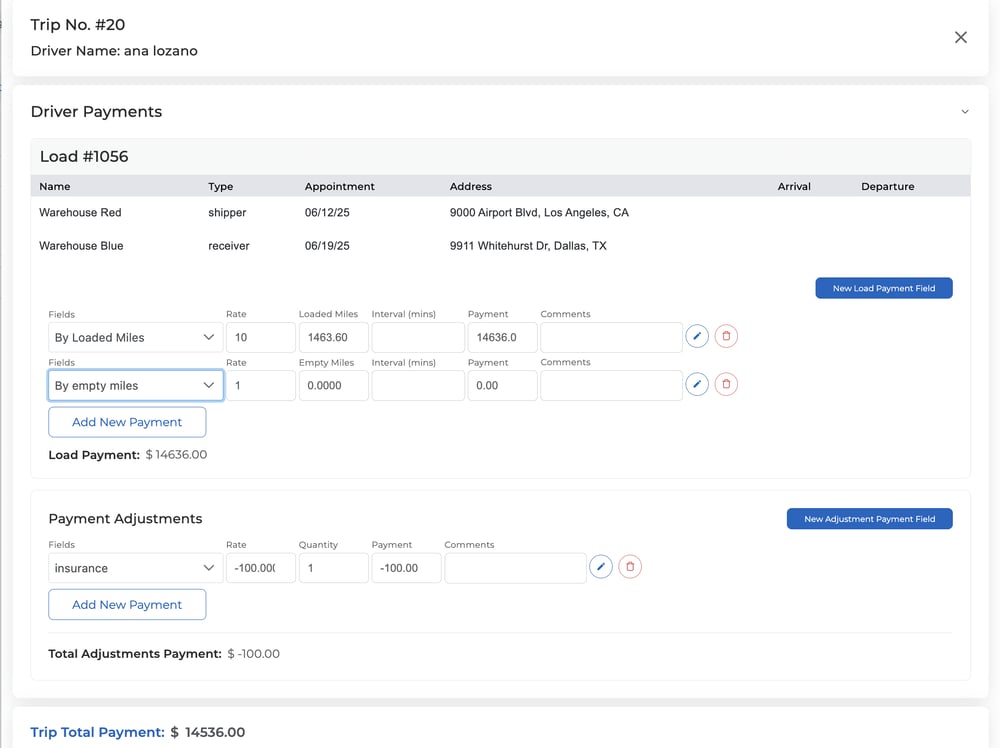Viewport: 1000px width, 748px height.
Task: Edit the By empty miles payment row
Action: click(x=697, y=385)
